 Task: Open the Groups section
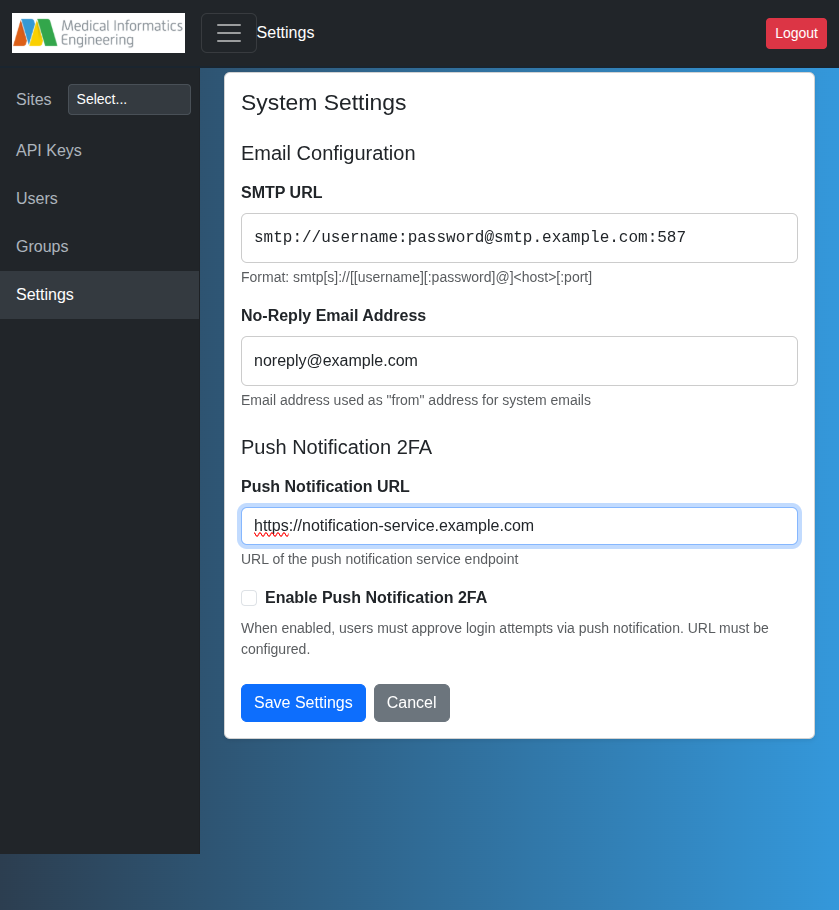[42, 246]
